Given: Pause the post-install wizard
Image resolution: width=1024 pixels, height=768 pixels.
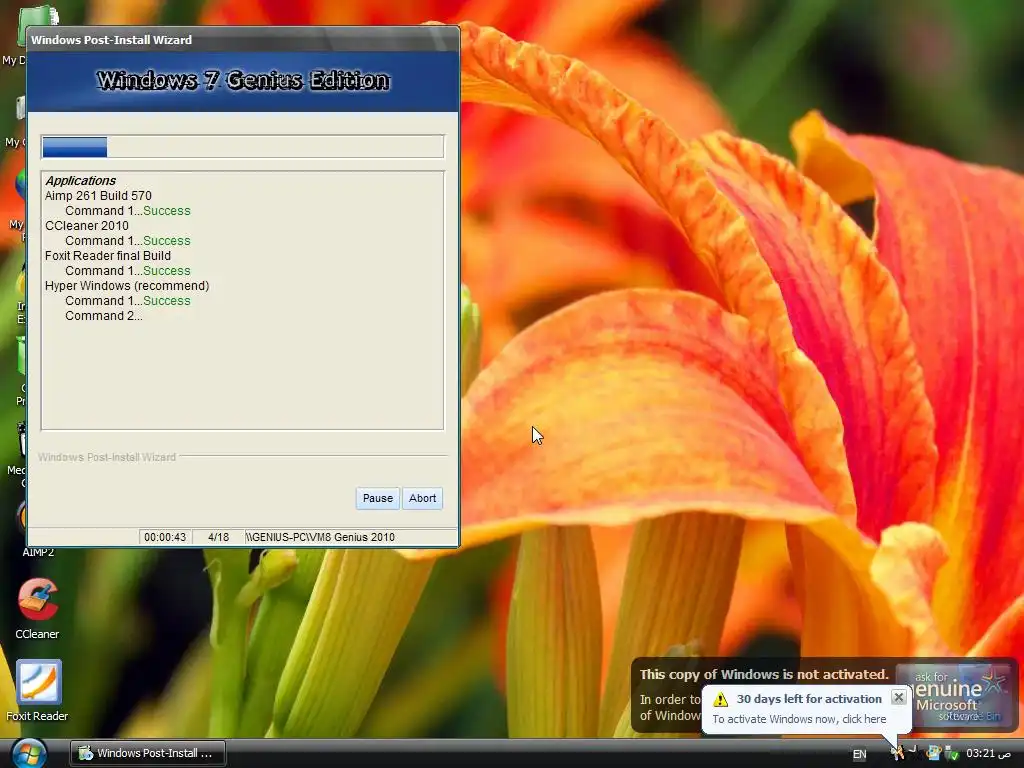Looking at the screenshot, I should (x=377, y=498).
